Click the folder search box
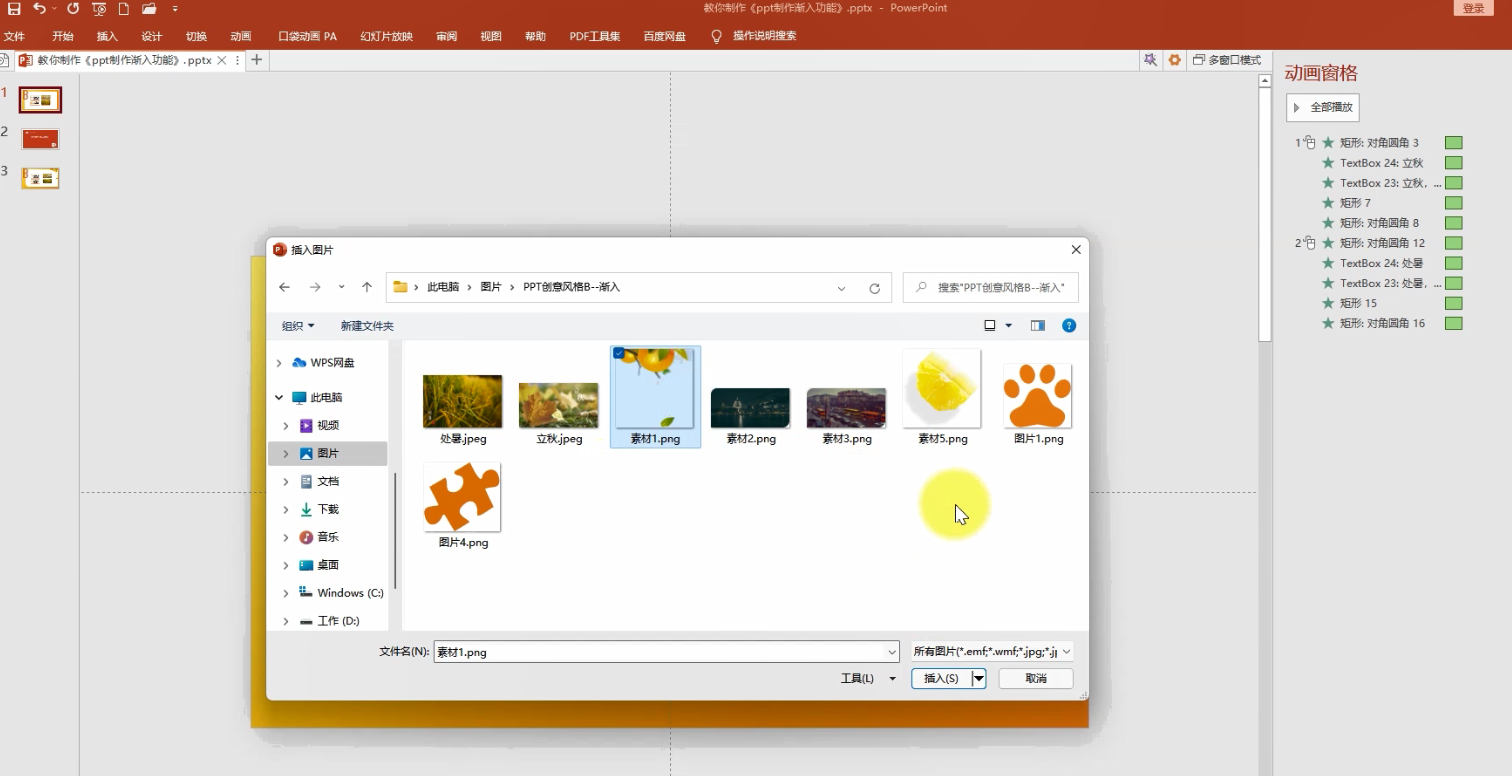Image resolution: width=1512 pixels, height=776 pixels. click(x=990, y=287)
